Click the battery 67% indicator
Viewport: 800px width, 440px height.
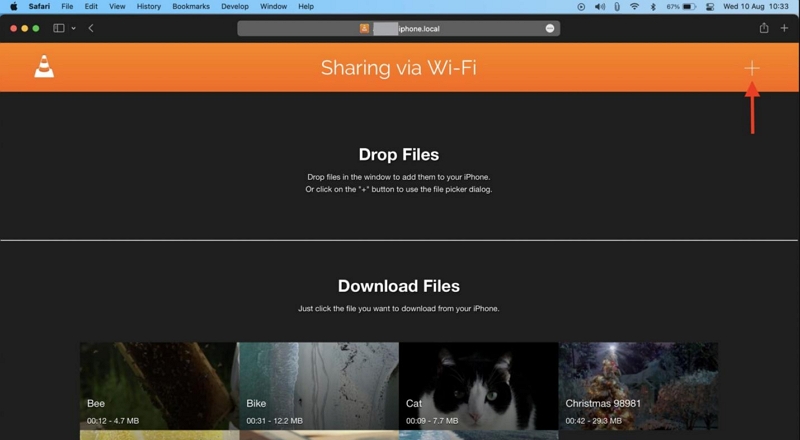[681, 7]
